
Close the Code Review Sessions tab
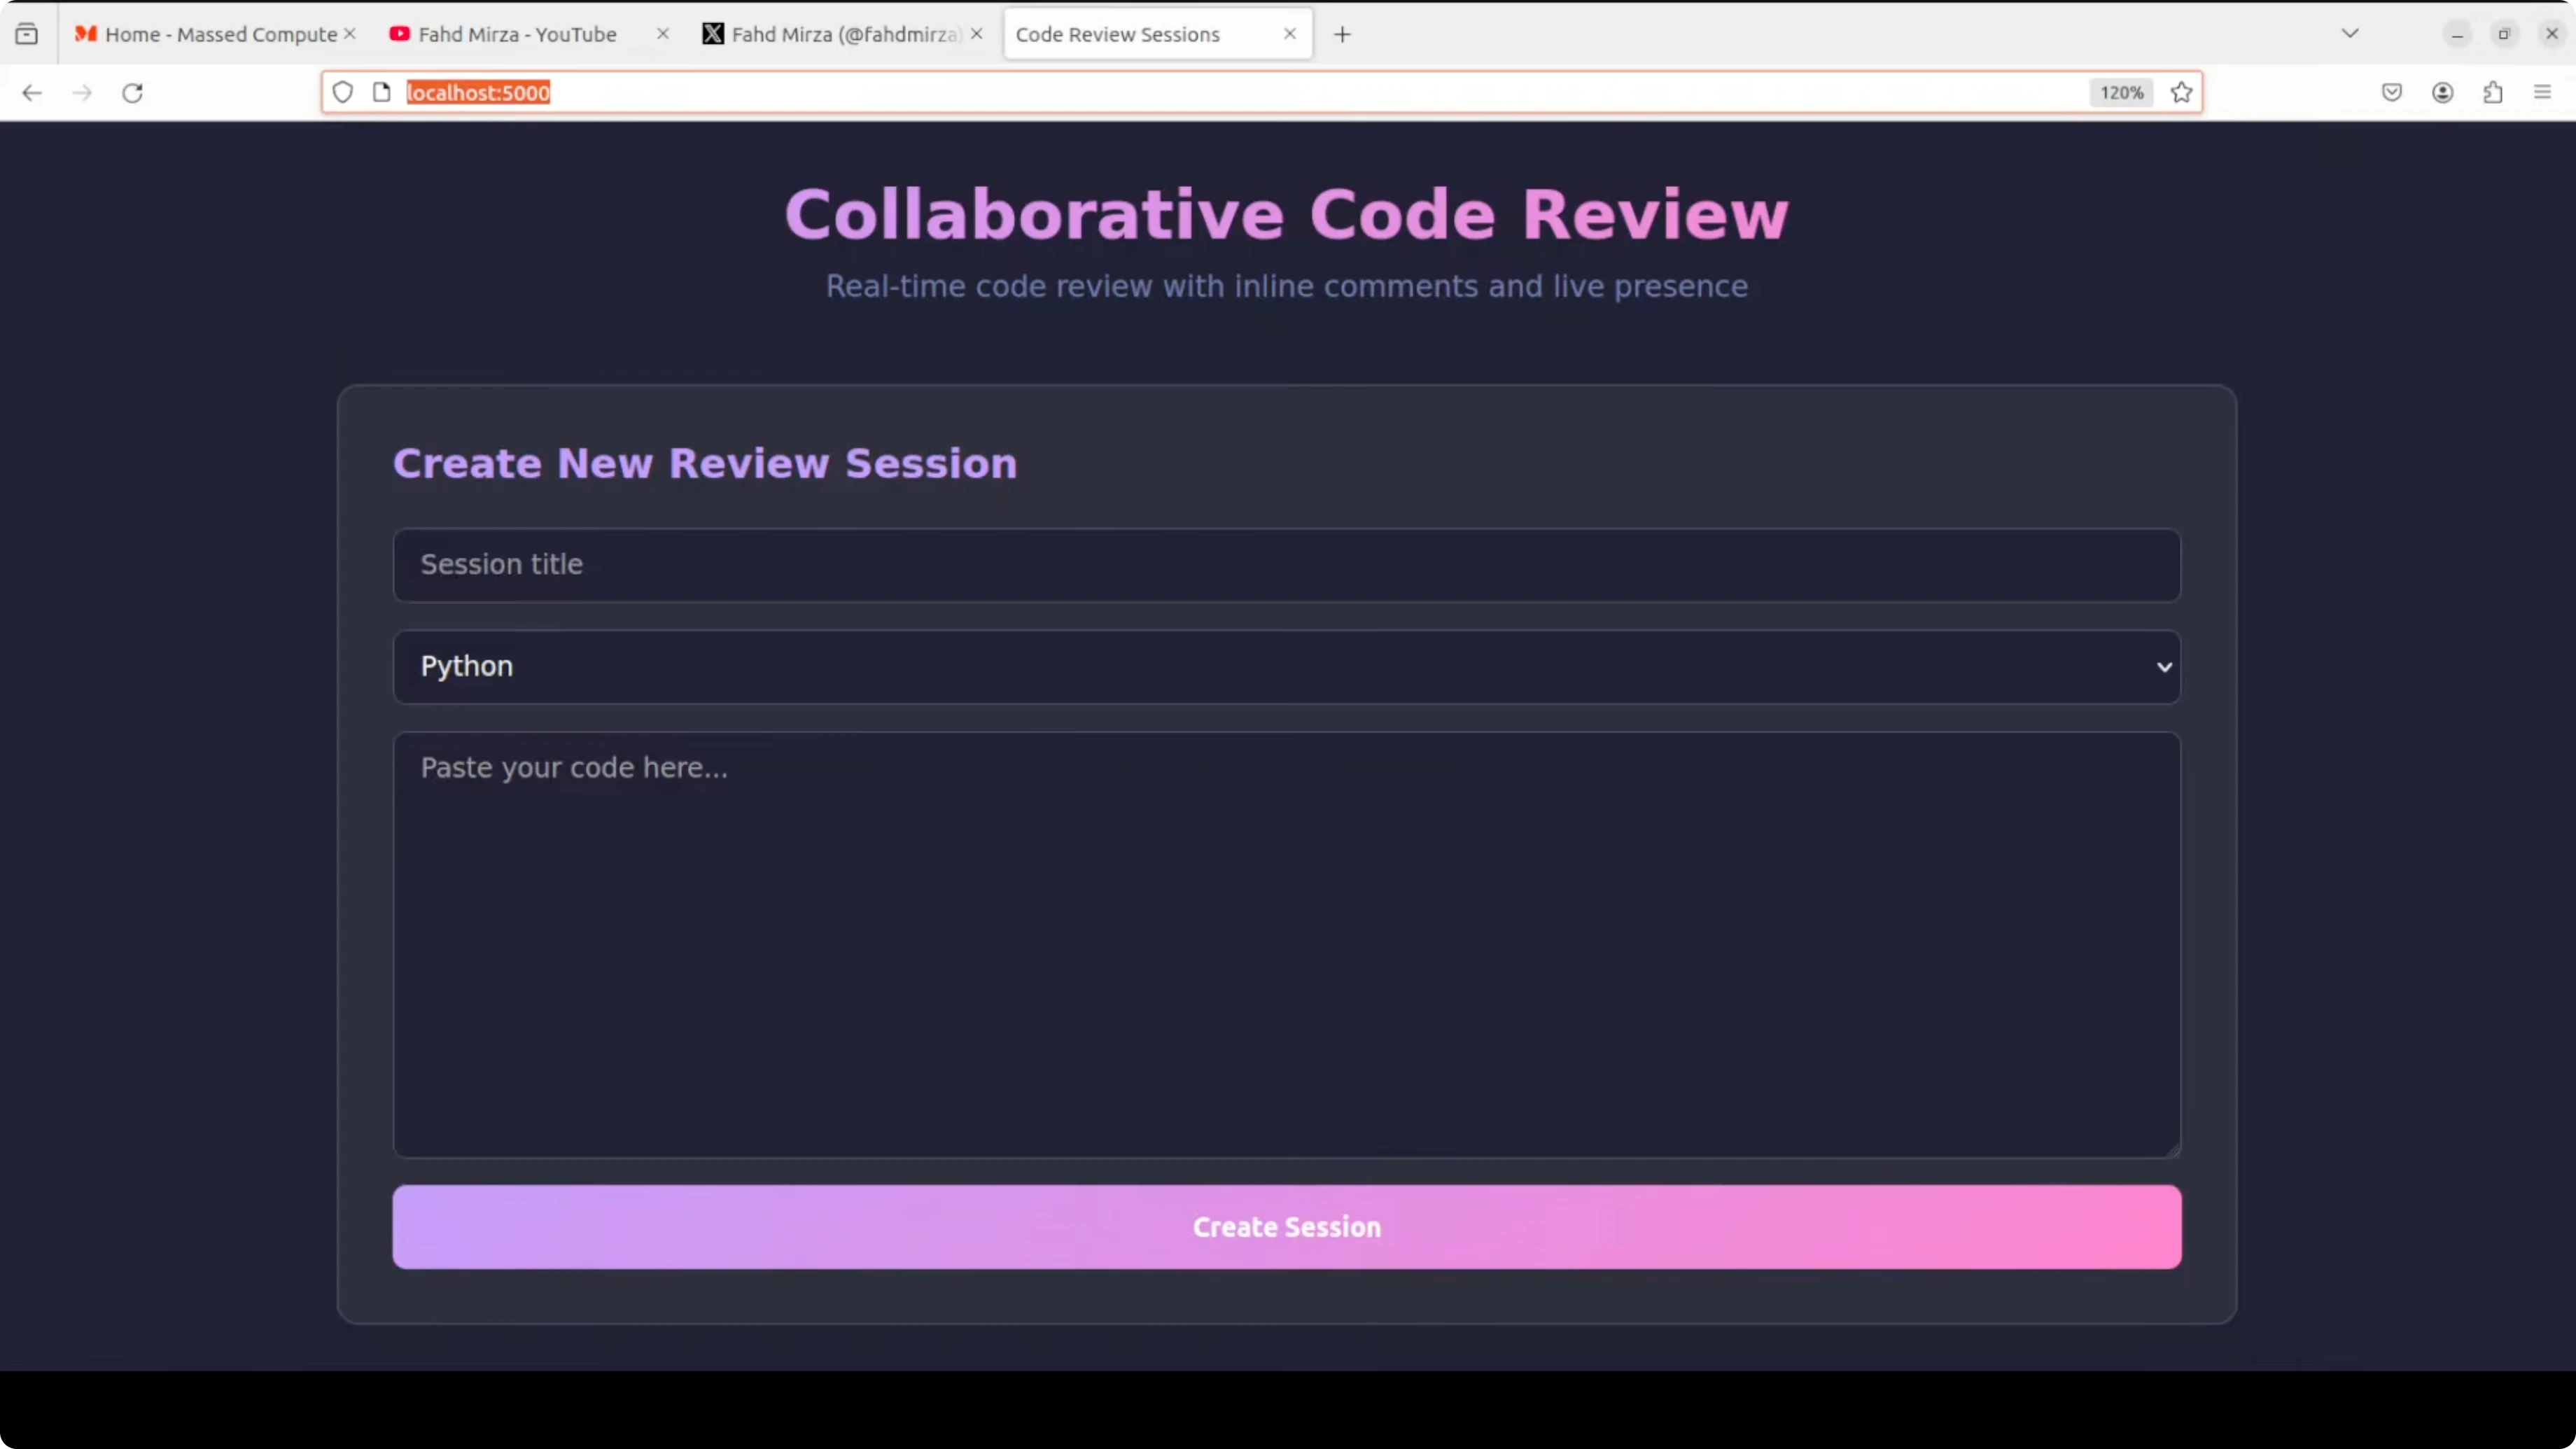[x=1289, y=34]
